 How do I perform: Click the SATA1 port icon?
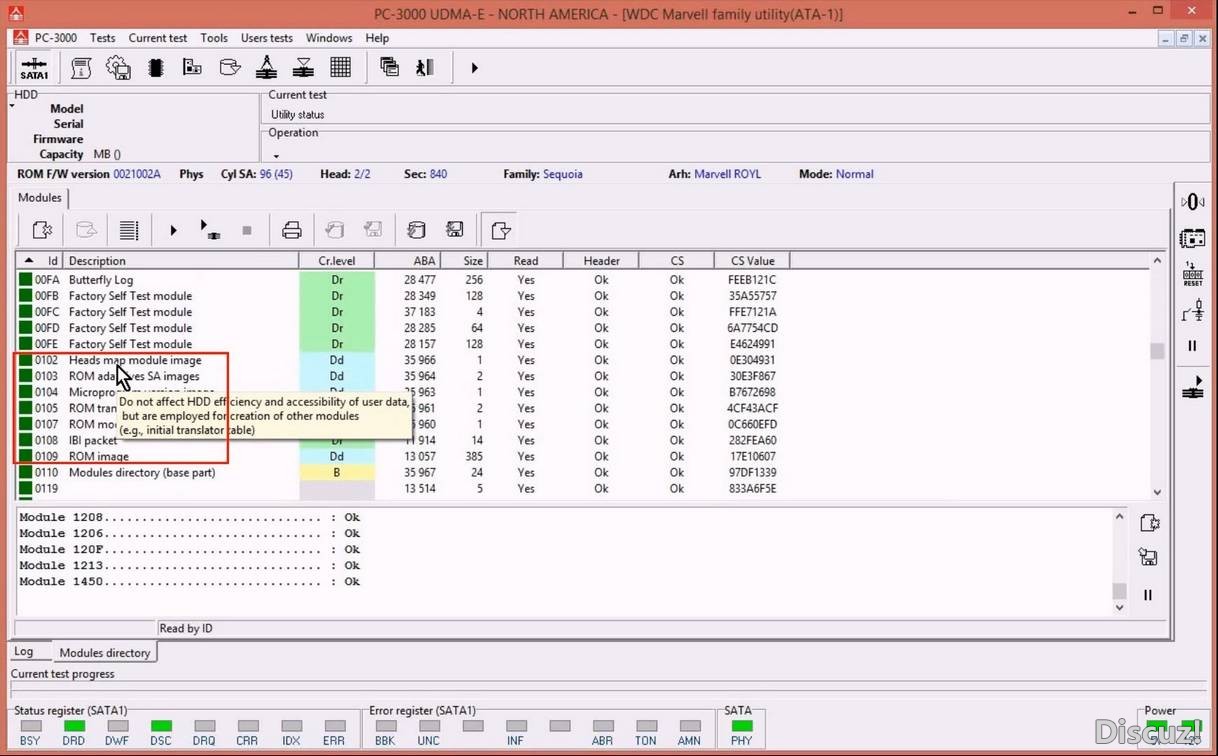pos(34,68)
